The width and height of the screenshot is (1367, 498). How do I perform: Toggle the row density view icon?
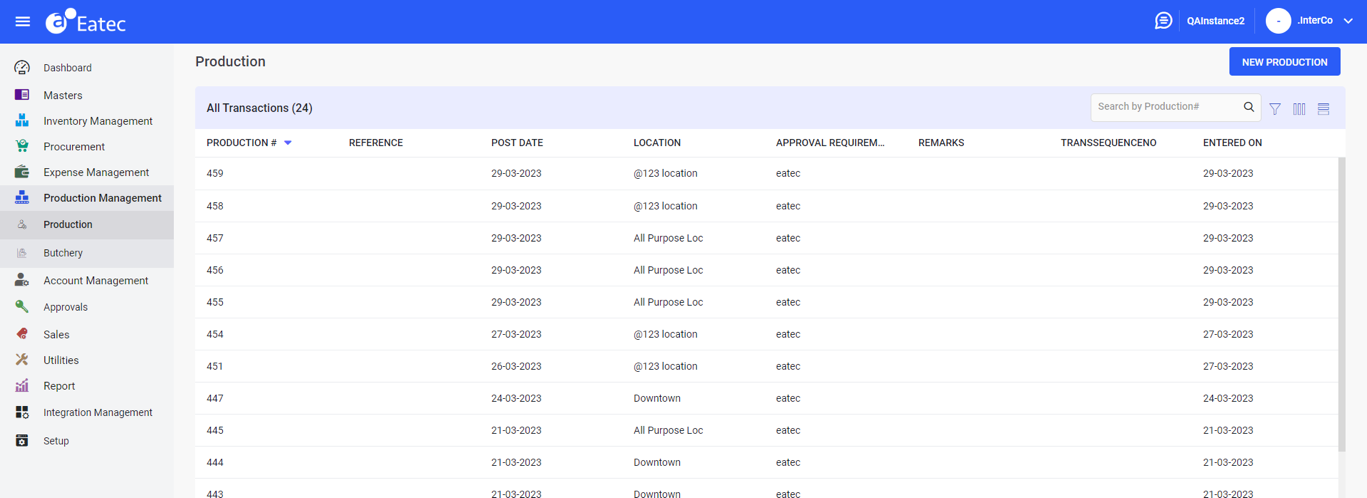click(x=1323, y=108)
